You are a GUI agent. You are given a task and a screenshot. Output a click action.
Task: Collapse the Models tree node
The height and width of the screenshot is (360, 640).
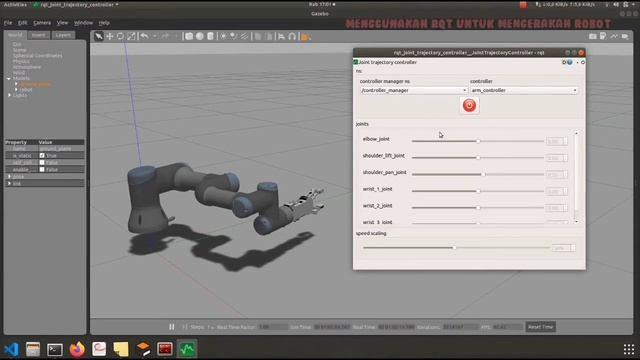point(9,78)
